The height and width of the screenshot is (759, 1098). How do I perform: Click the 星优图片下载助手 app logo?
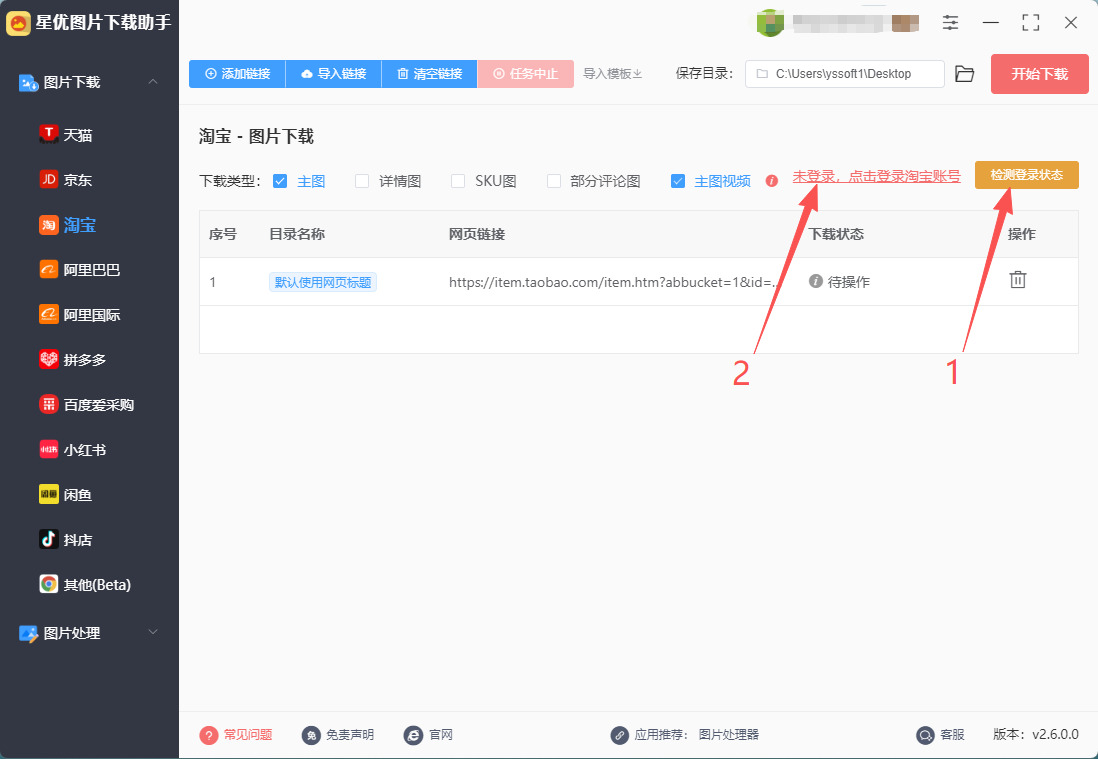pos(18,22)
